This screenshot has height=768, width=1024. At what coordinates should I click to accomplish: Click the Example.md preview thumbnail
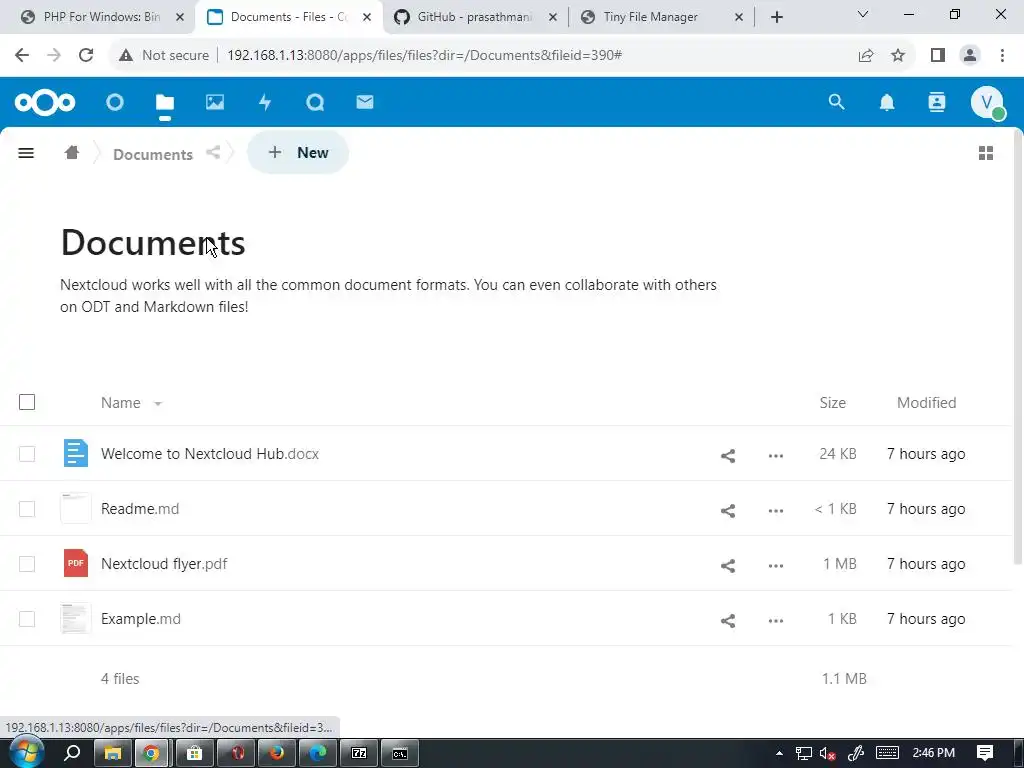(x=76, y=618)
